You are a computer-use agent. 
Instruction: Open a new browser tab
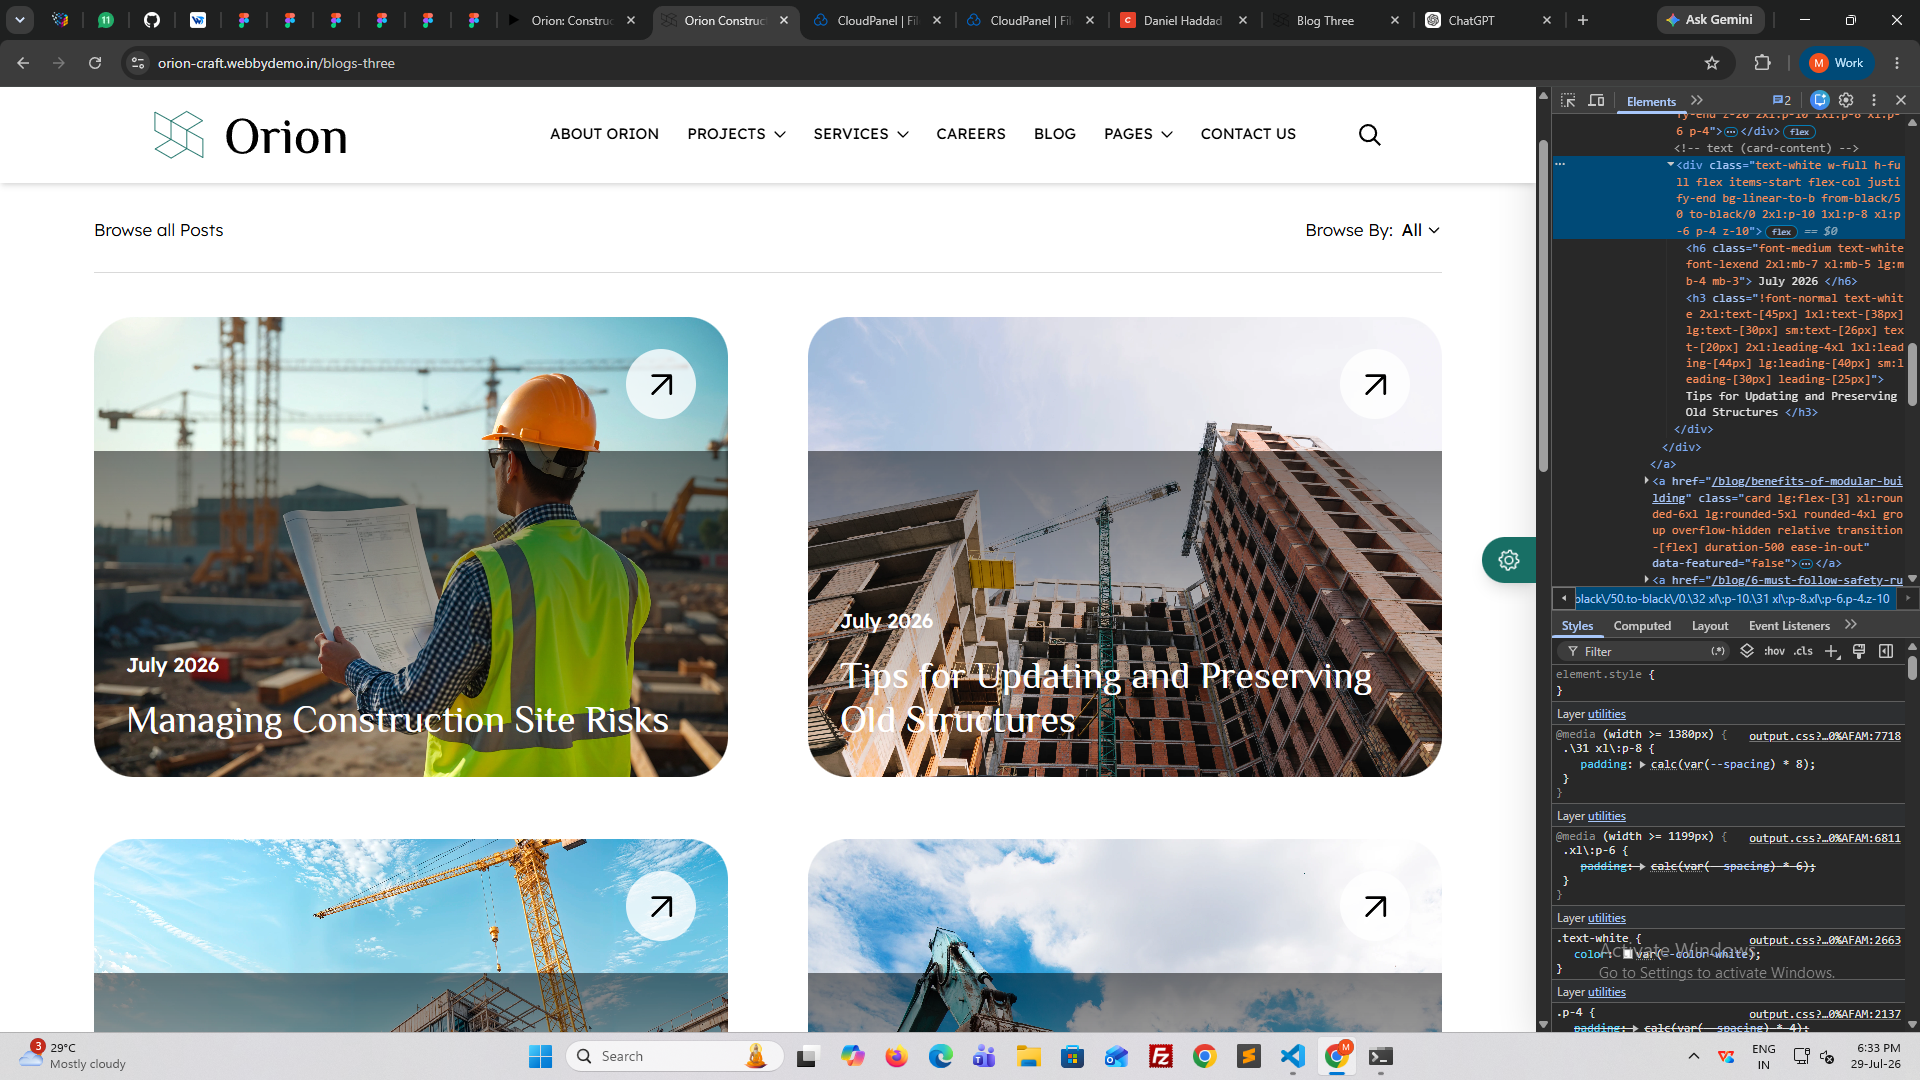click(x=1583, y=20)
